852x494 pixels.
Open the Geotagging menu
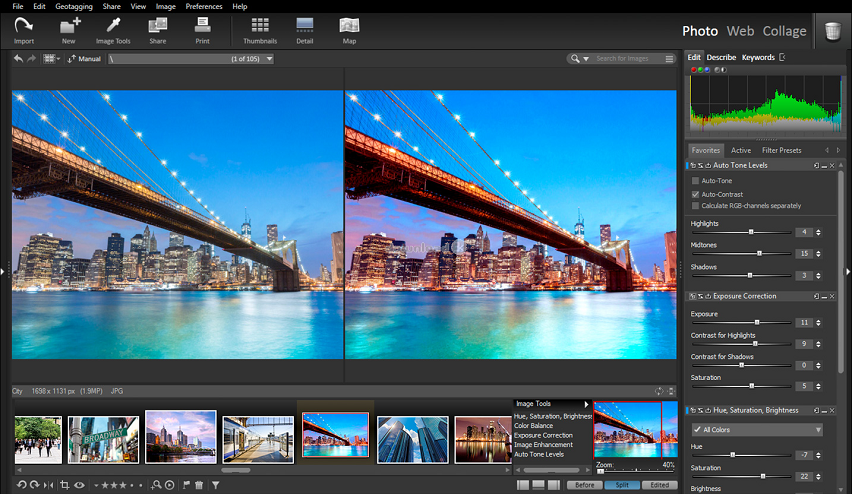[74, 6]
